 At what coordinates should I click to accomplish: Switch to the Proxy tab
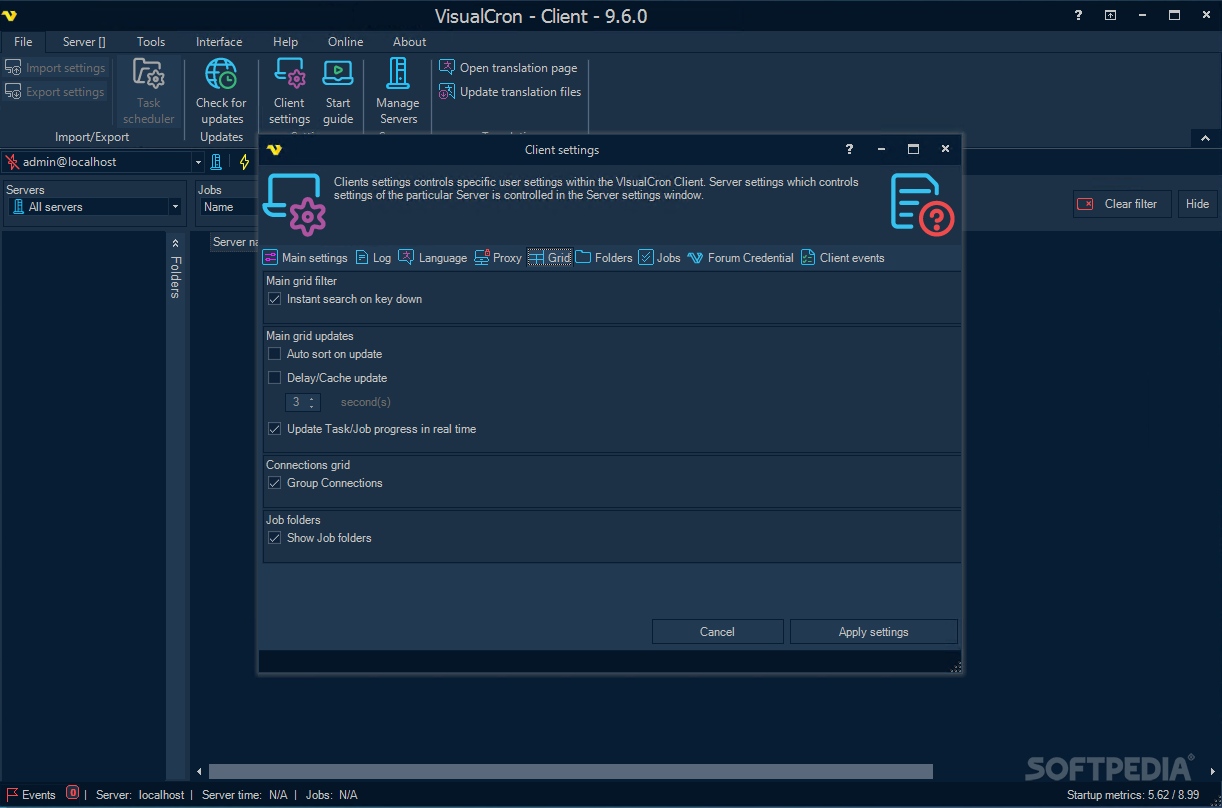click(498, 258)
